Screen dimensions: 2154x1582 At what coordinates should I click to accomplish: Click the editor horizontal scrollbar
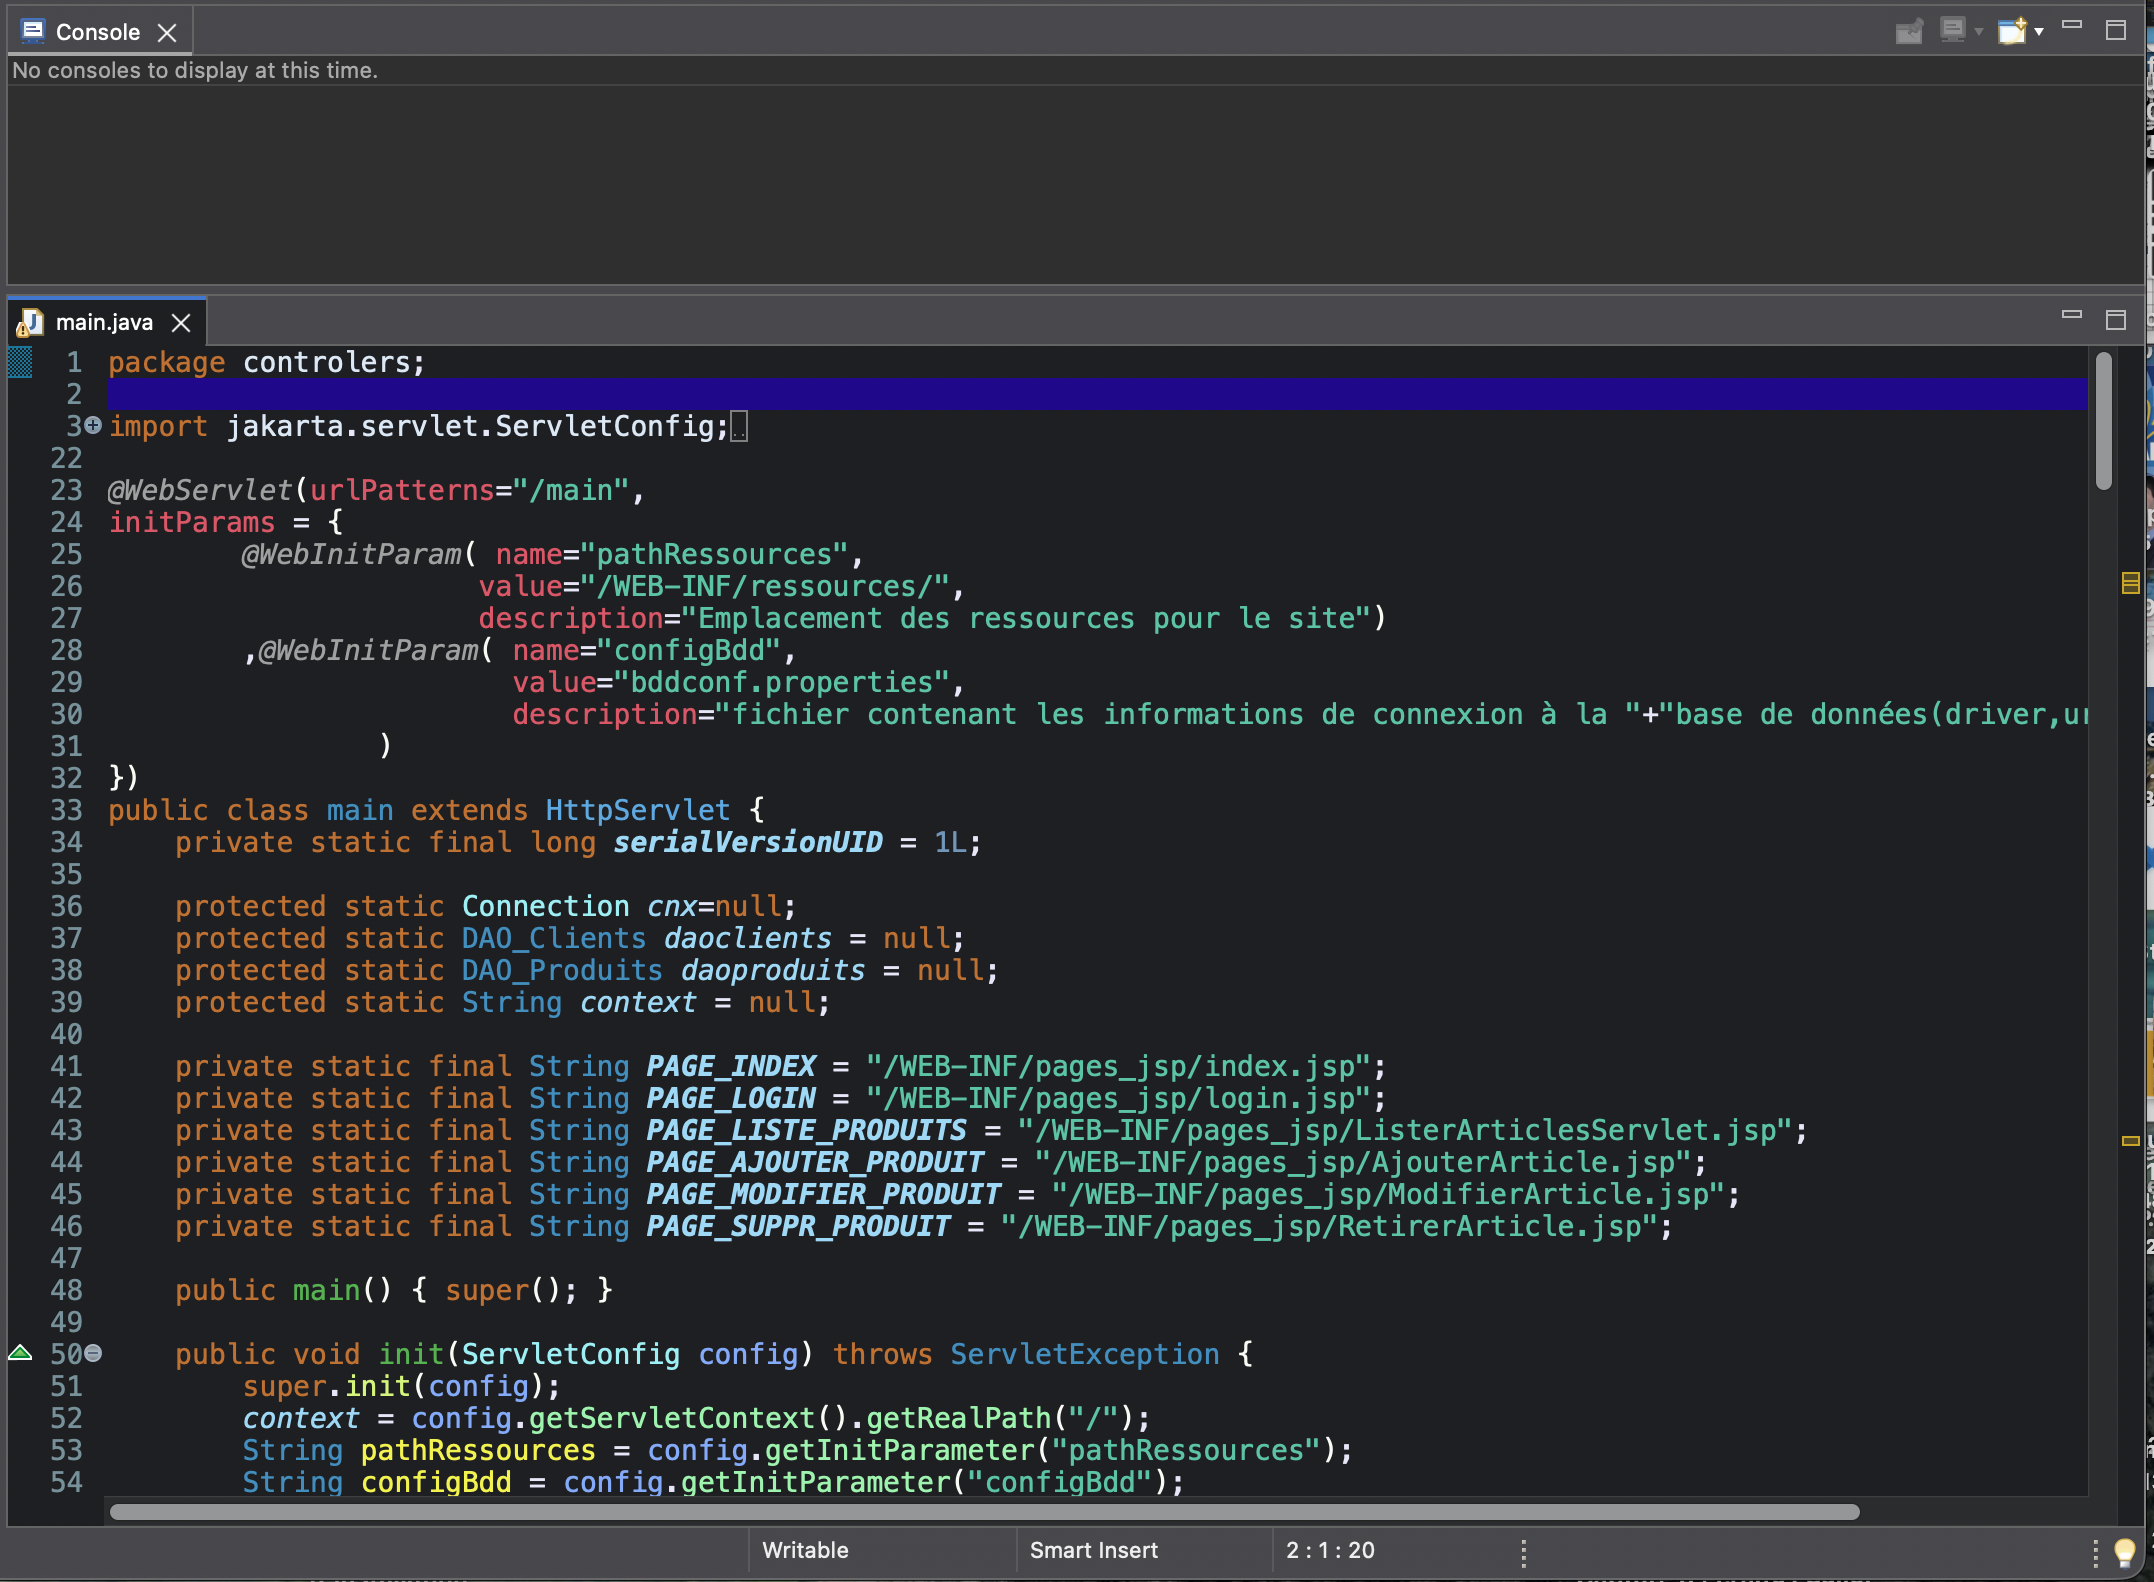click(x=900, y=1513)
